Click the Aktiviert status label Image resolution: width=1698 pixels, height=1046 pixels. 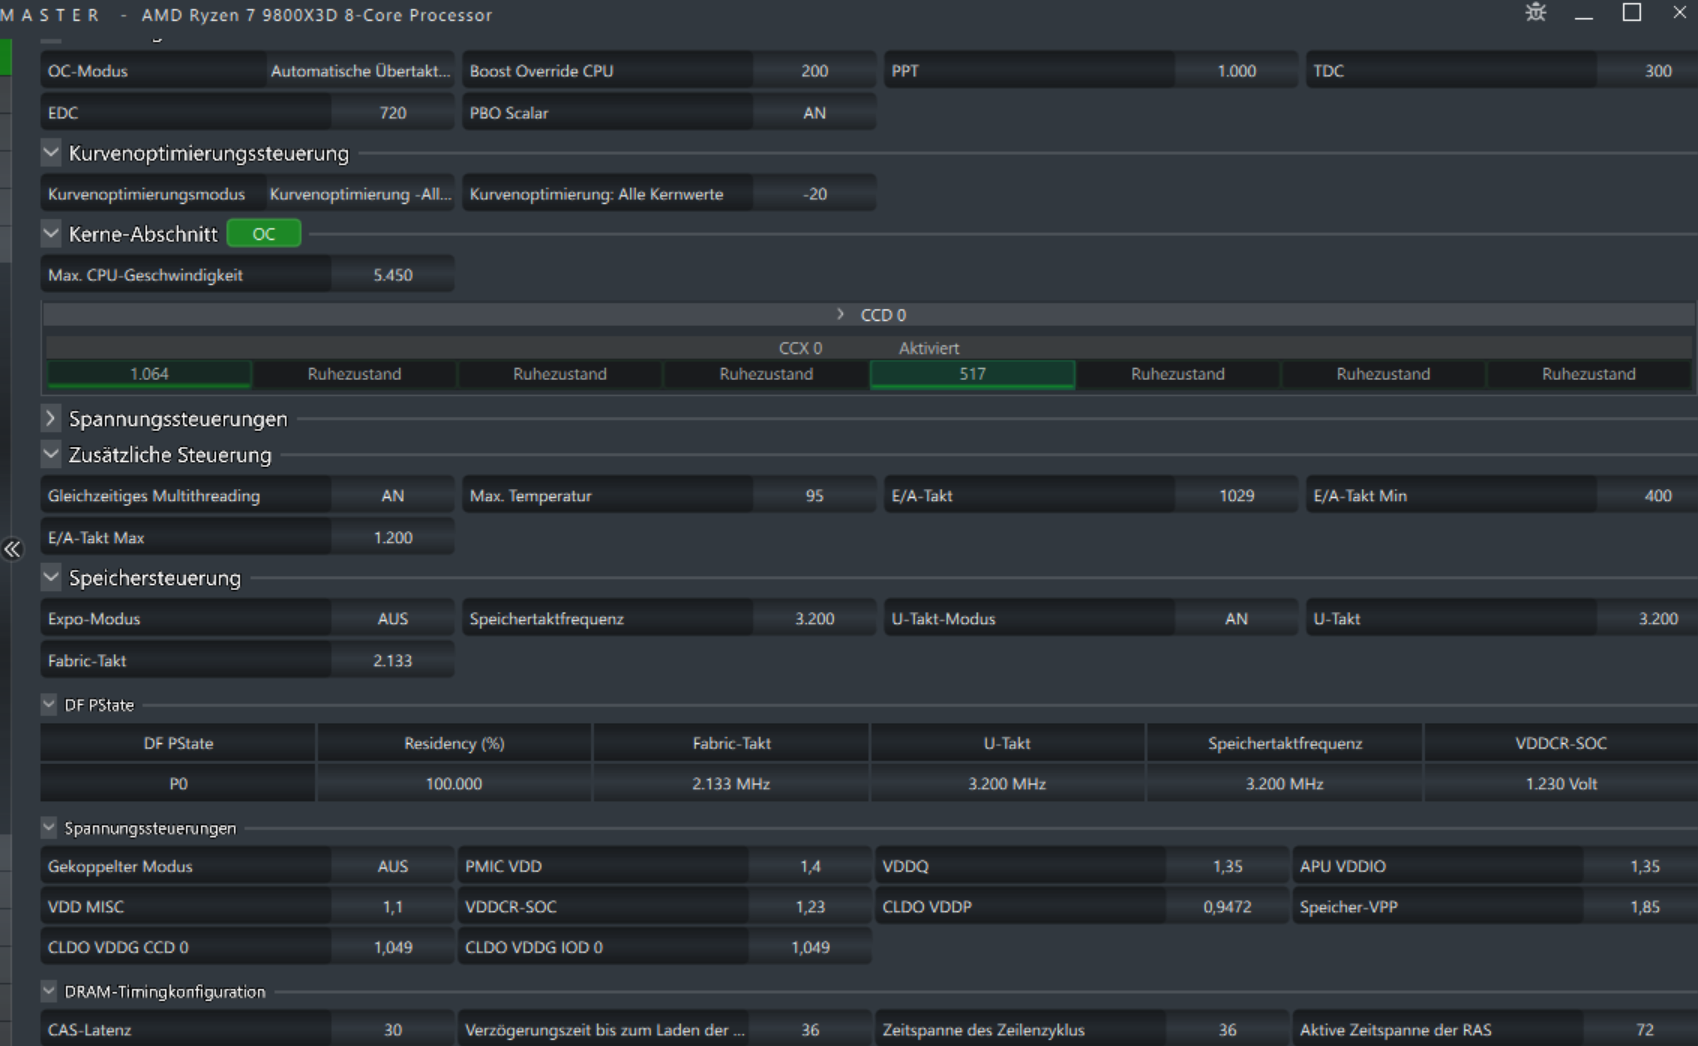pos(928,348)
